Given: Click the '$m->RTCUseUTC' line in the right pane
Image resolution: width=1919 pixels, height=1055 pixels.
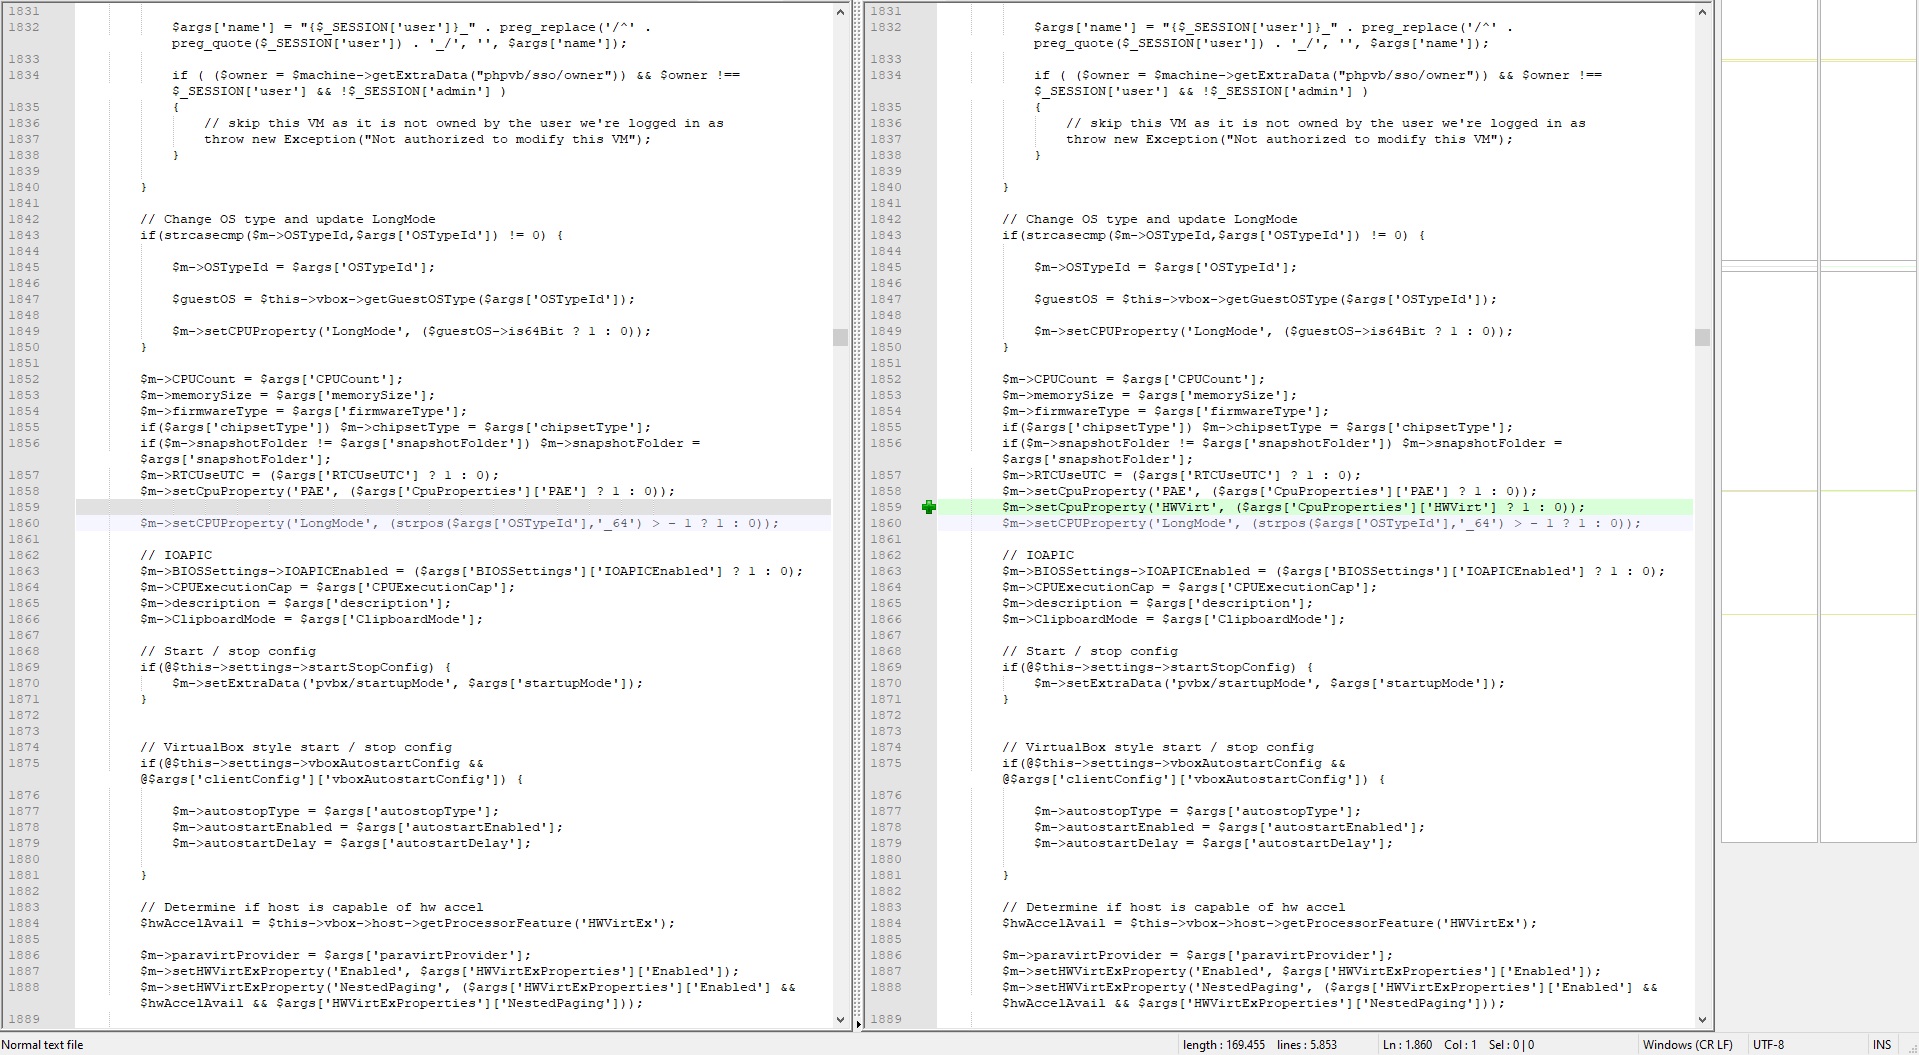Looking at the screenshot, I should coord(1182,475).
